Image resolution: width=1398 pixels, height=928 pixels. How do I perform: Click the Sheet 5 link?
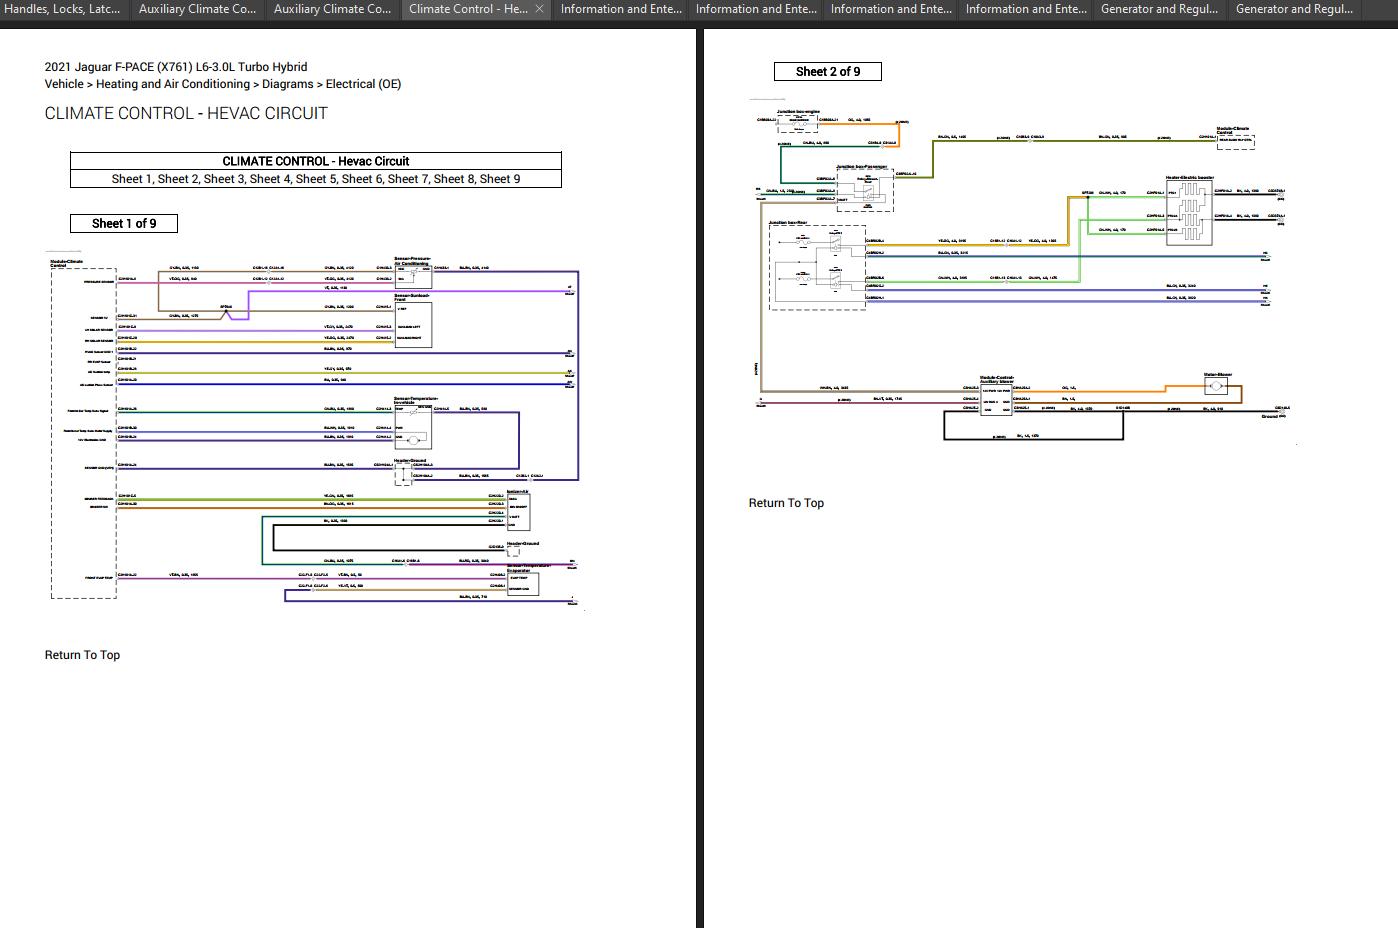point(316,179)
